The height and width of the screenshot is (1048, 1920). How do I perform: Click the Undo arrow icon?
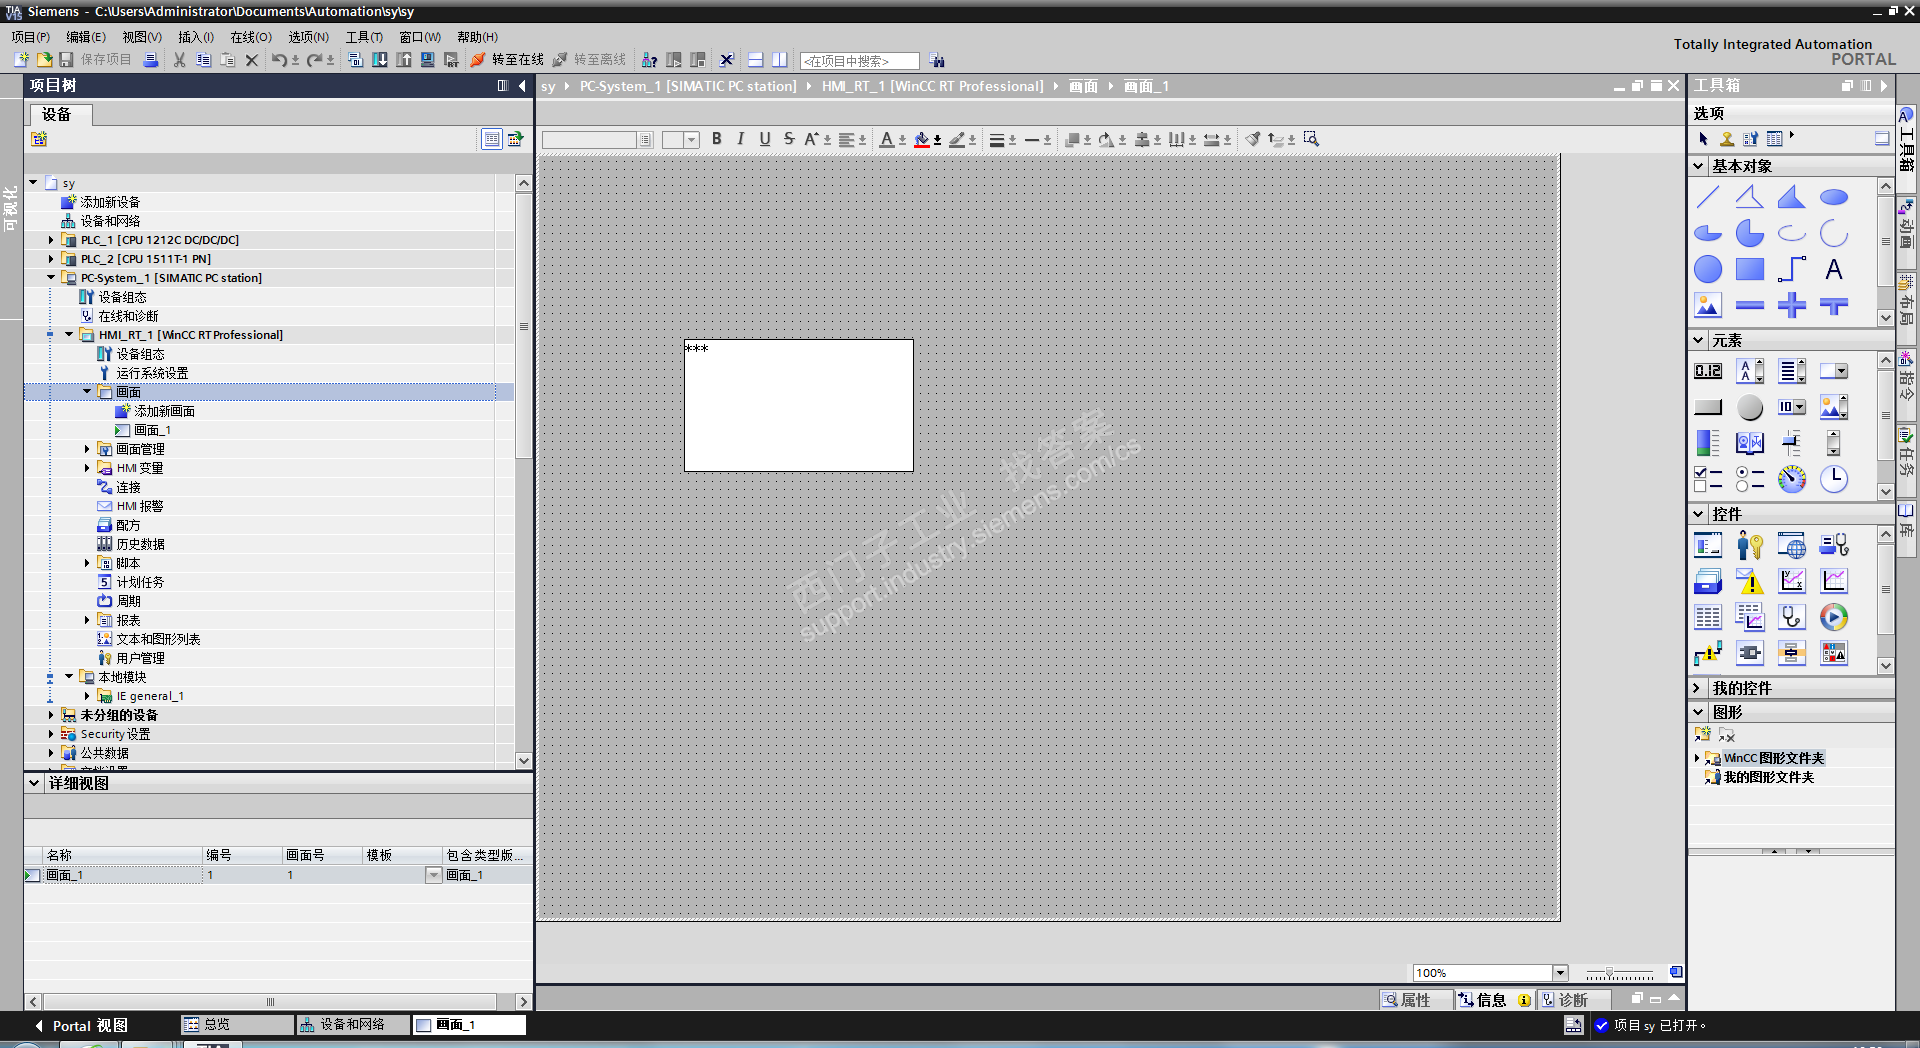279,60
